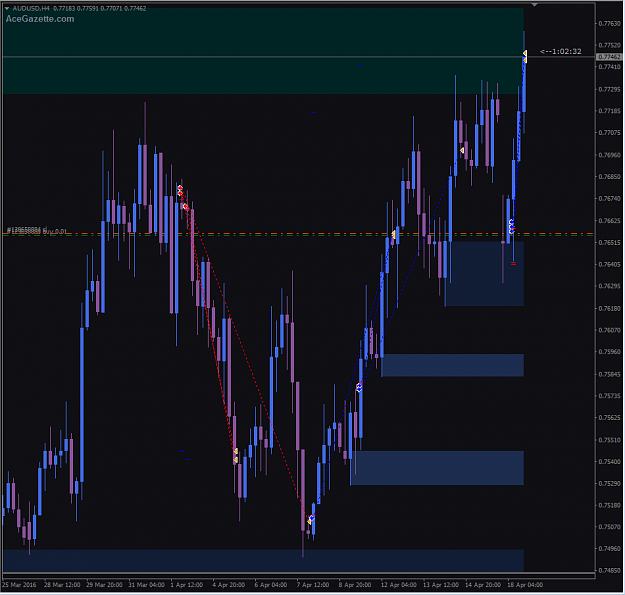Click the 25 Mar 2016 date label

click(19, 585)
